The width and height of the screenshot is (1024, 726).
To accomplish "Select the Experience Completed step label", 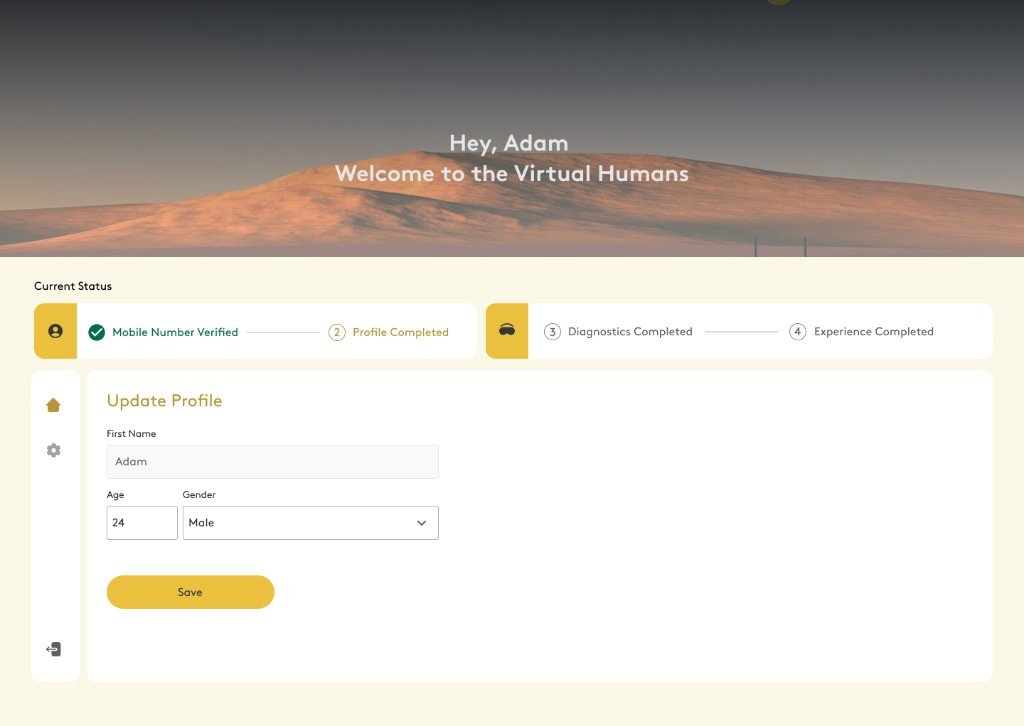I will (x=874, y=332).
